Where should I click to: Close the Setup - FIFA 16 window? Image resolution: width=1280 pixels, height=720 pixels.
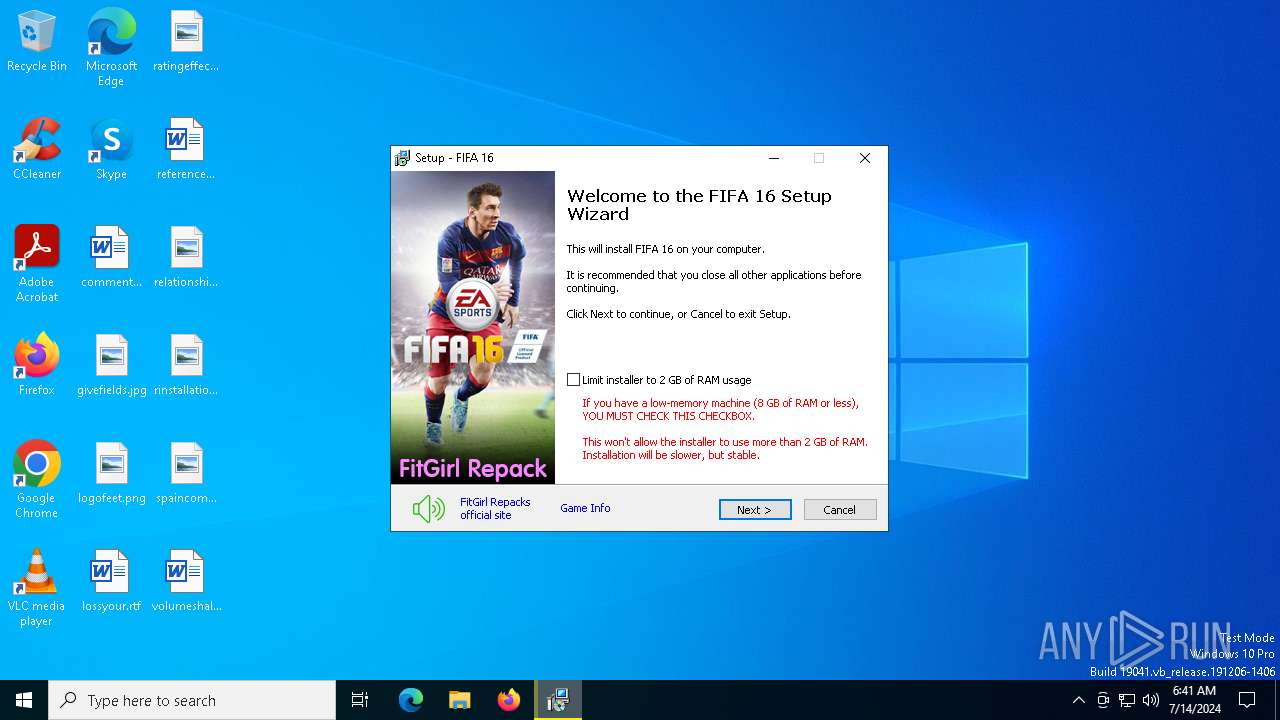pyautogui.click(x=865, y=158)
